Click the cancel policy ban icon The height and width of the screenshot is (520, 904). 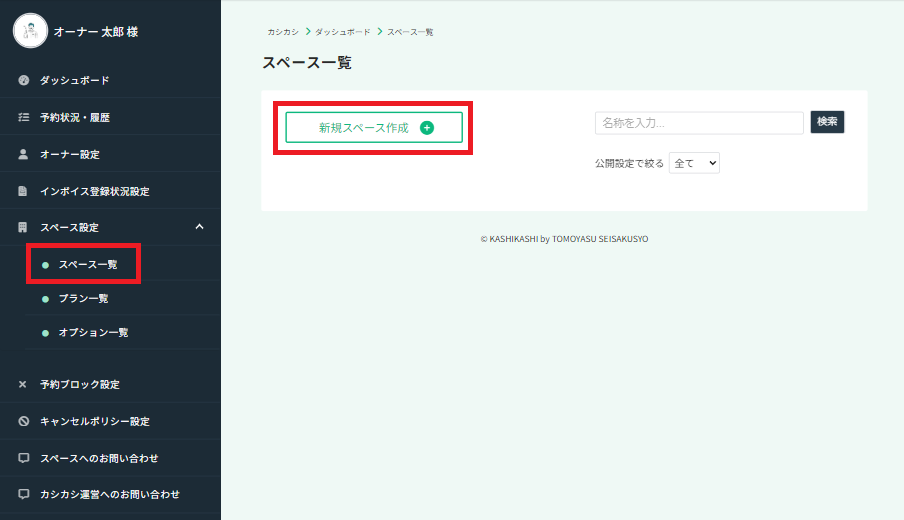click(24, 421)
